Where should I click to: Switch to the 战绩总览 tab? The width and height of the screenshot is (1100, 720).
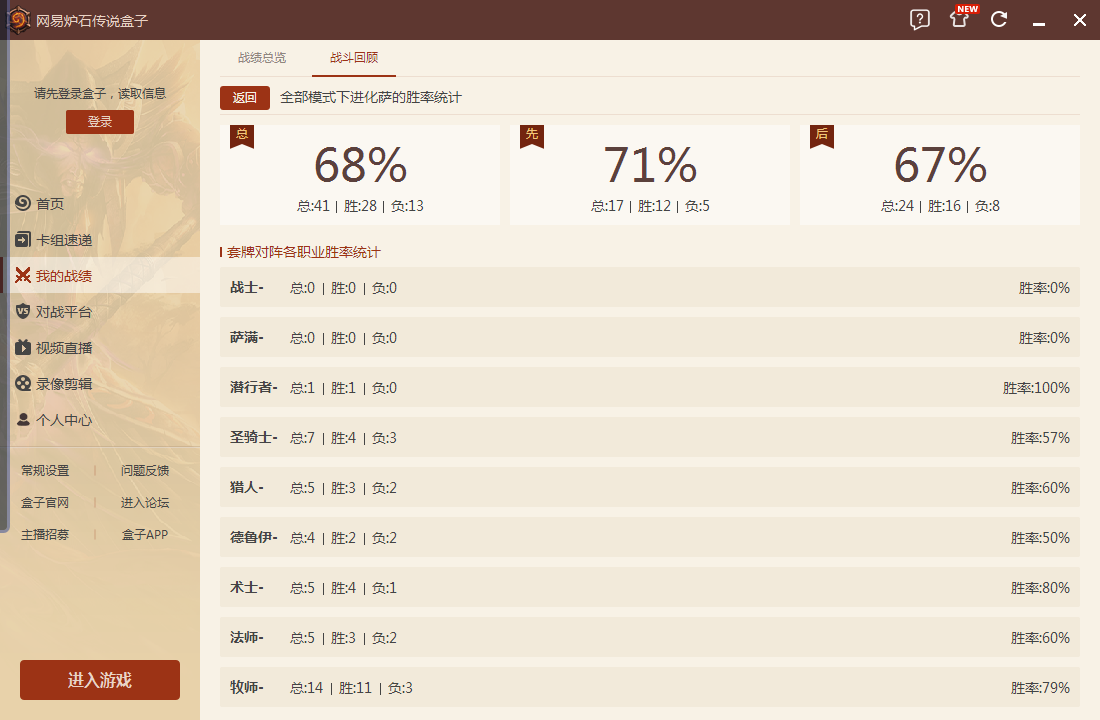(262, 58)
